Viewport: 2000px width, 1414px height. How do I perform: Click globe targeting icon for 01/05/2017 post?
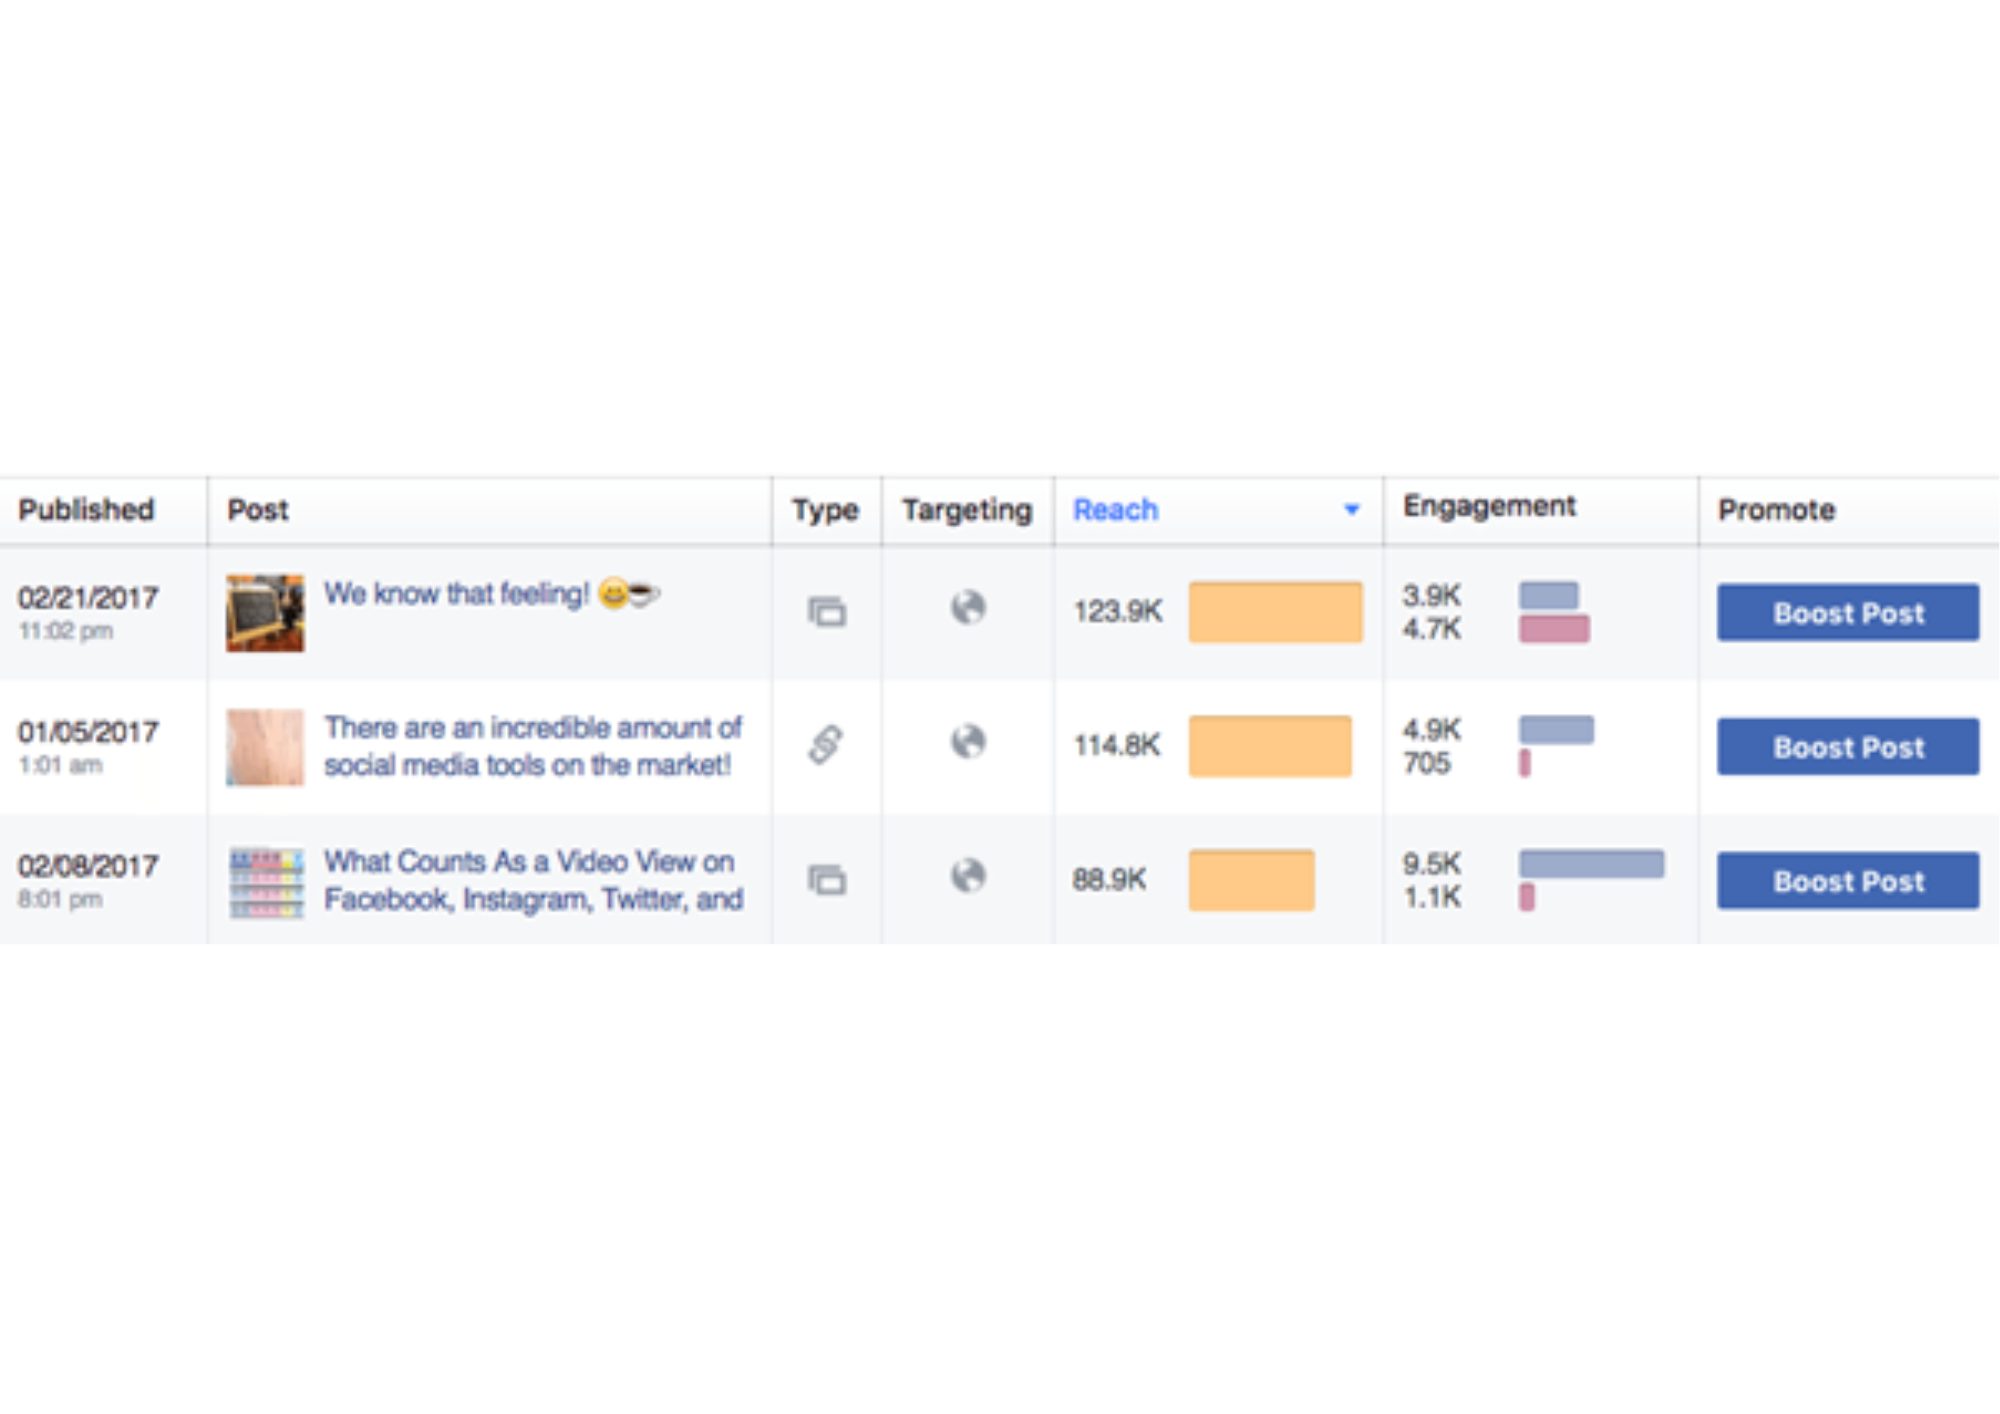pos(968,742)
